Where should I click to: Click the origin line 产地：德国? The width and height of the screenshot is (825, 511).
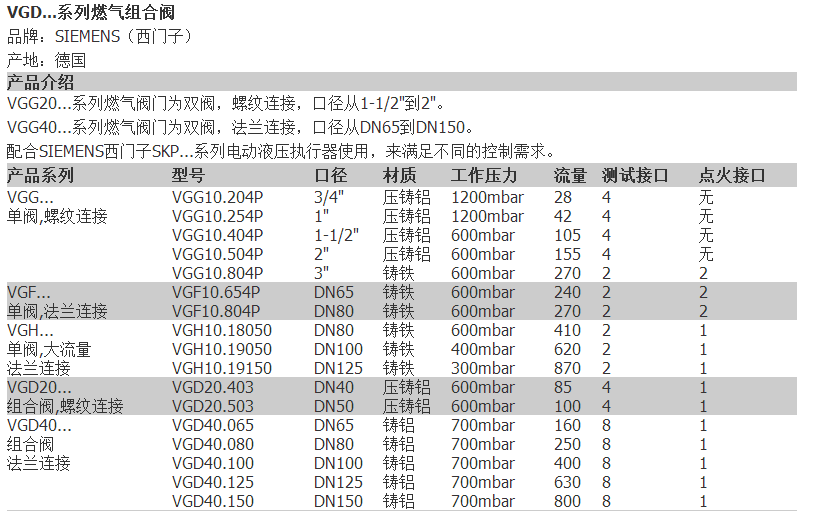coord(46,60)
